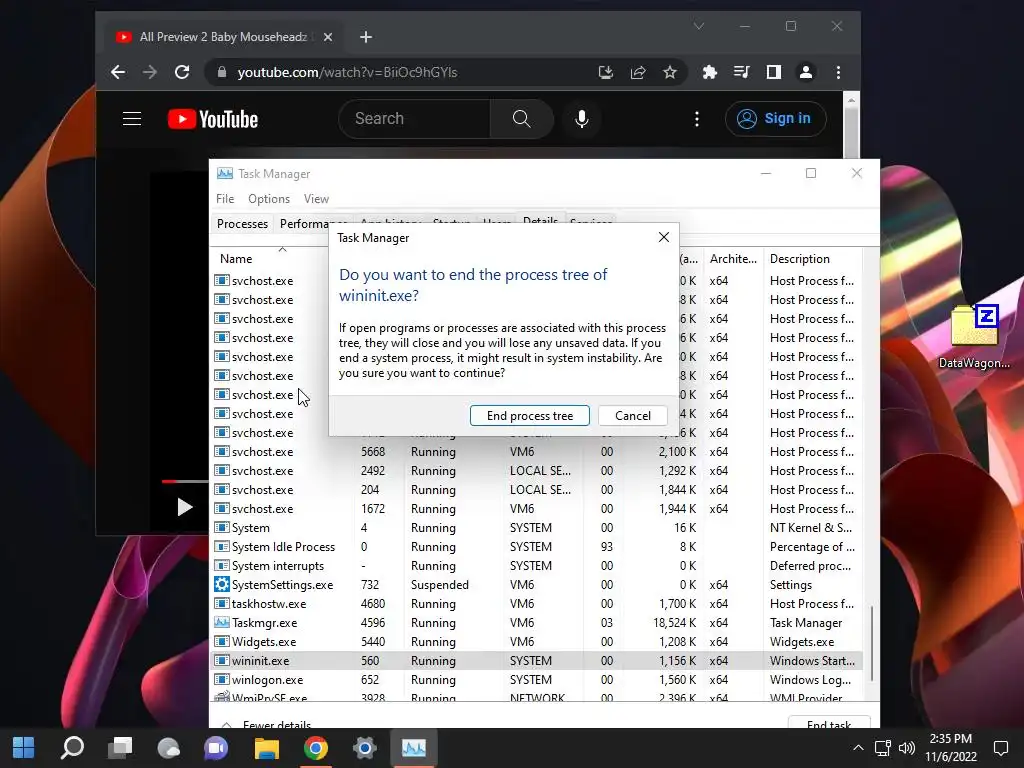The image size is (1024, 768).
Task: Open Chrome media controls icon
Action: coord(741,72)
